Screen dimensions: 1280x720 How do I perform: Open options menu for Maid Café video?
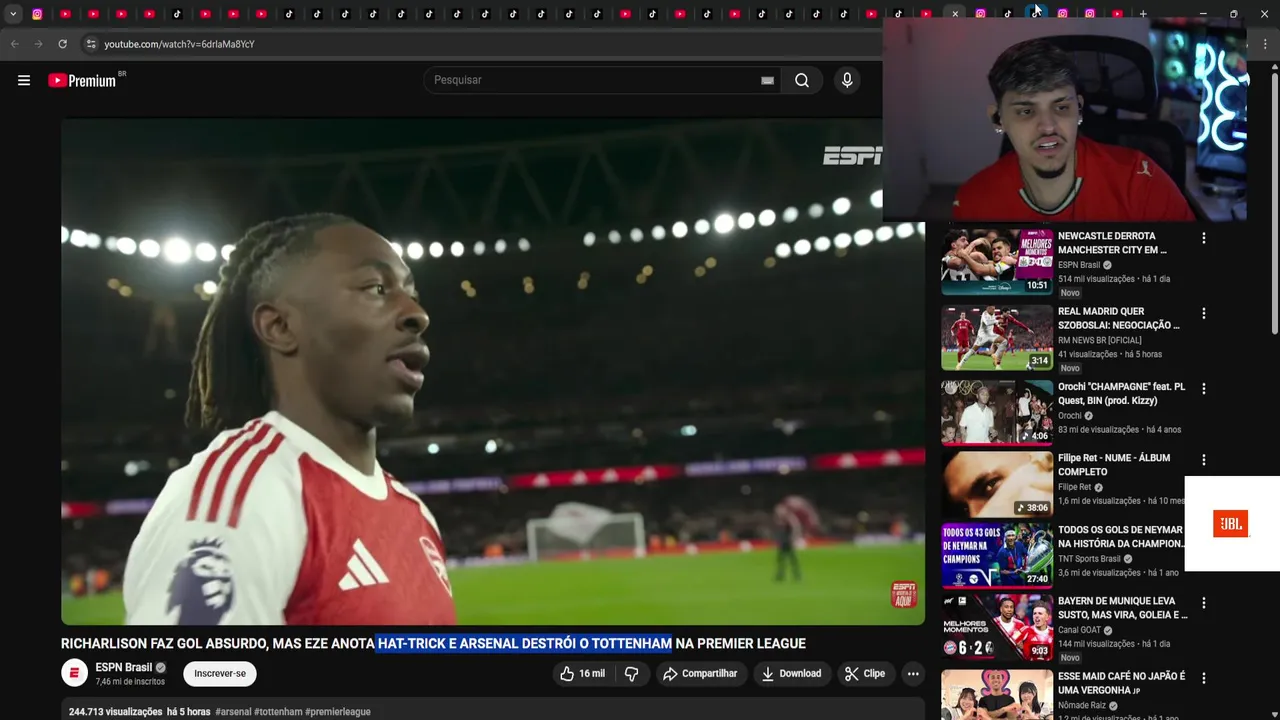tap(1204, 678)
